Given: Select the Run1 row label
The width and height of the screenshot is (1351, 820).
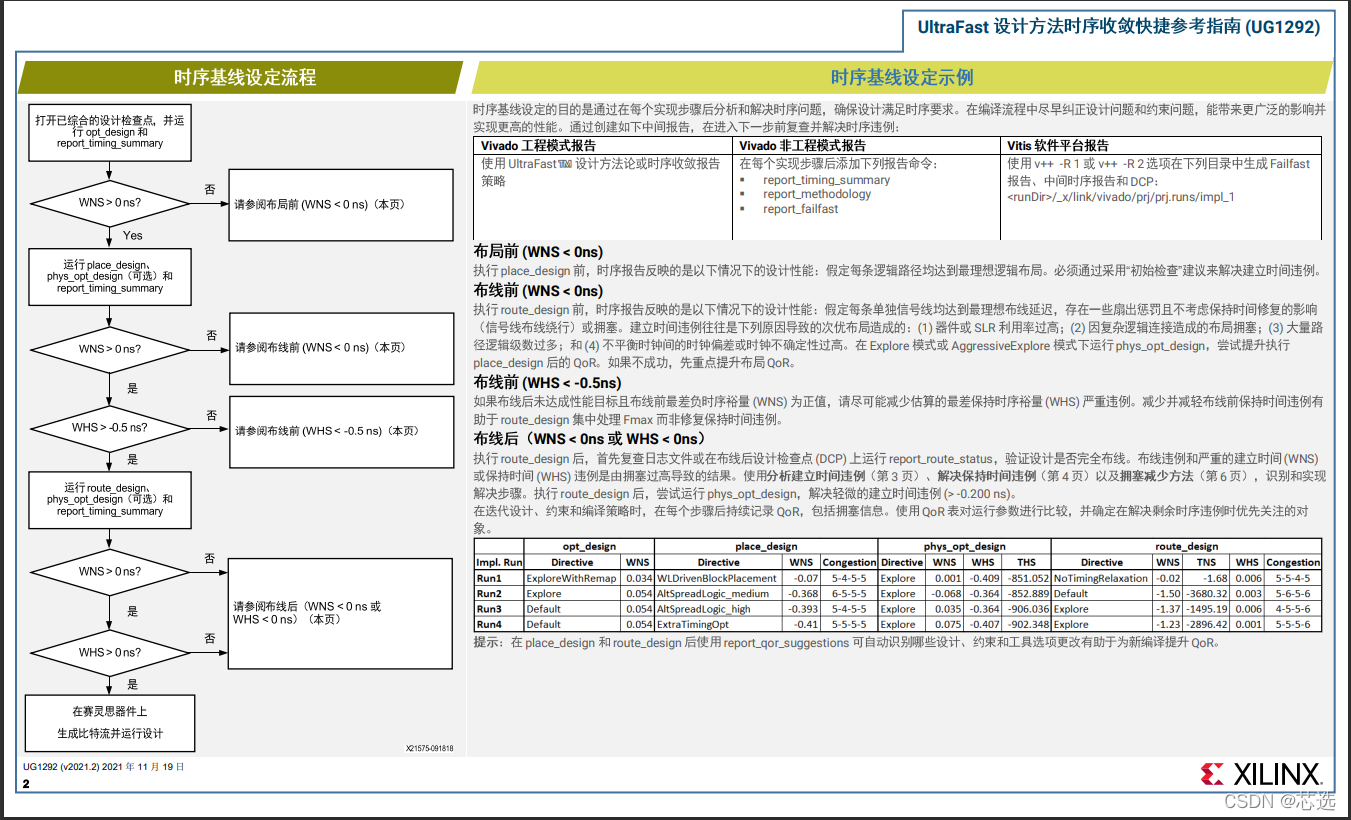Looking at the screenshot, I should (489, 578).
